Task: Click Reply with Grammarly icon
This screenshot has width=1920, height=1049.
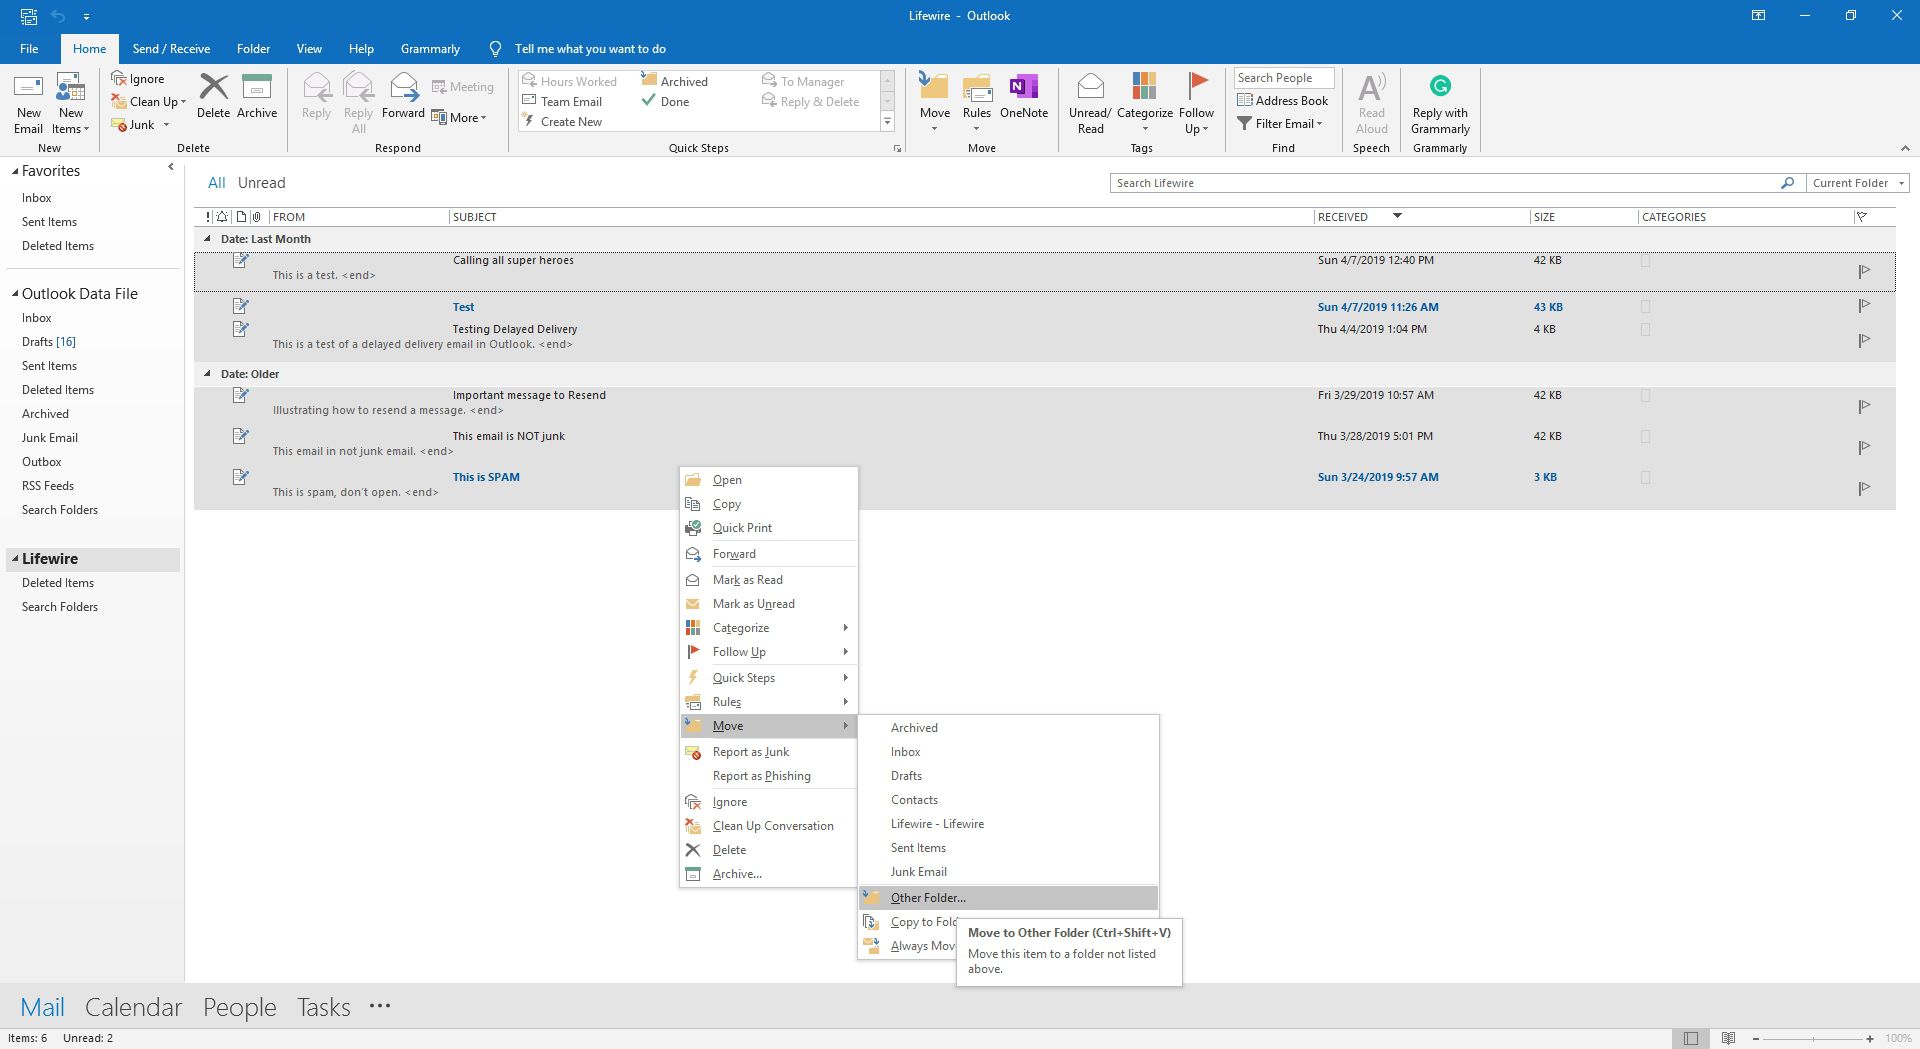Action: pyautogui.click(x=1440, y=87)
